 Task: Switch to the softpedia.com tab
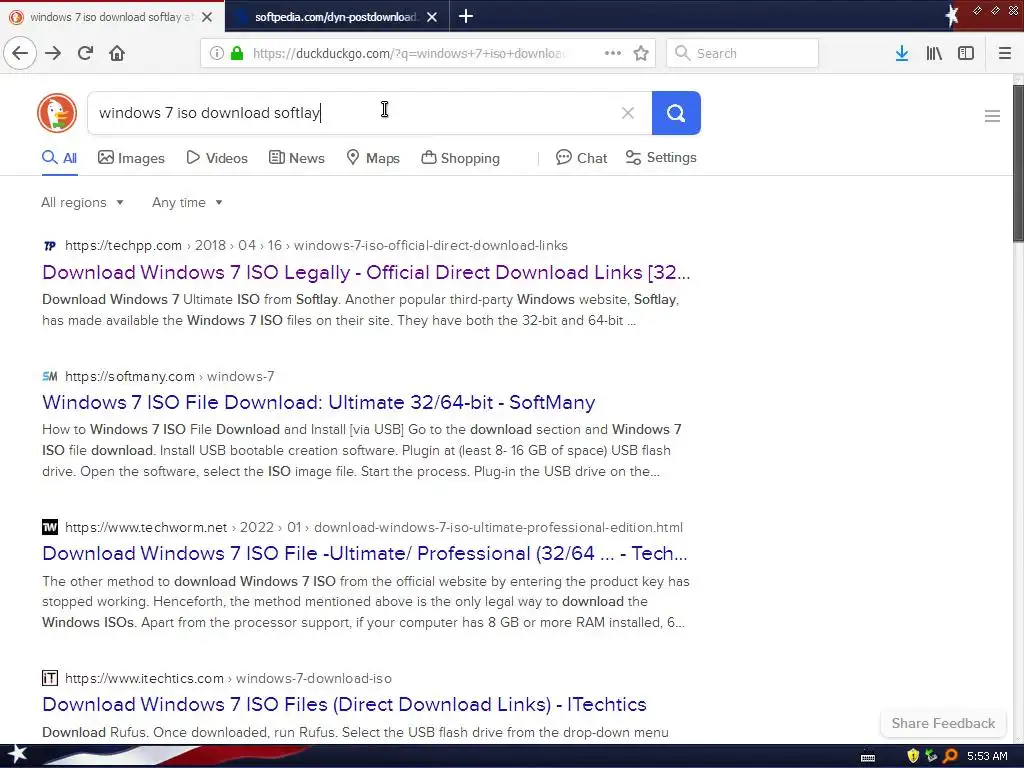(337, 17)
